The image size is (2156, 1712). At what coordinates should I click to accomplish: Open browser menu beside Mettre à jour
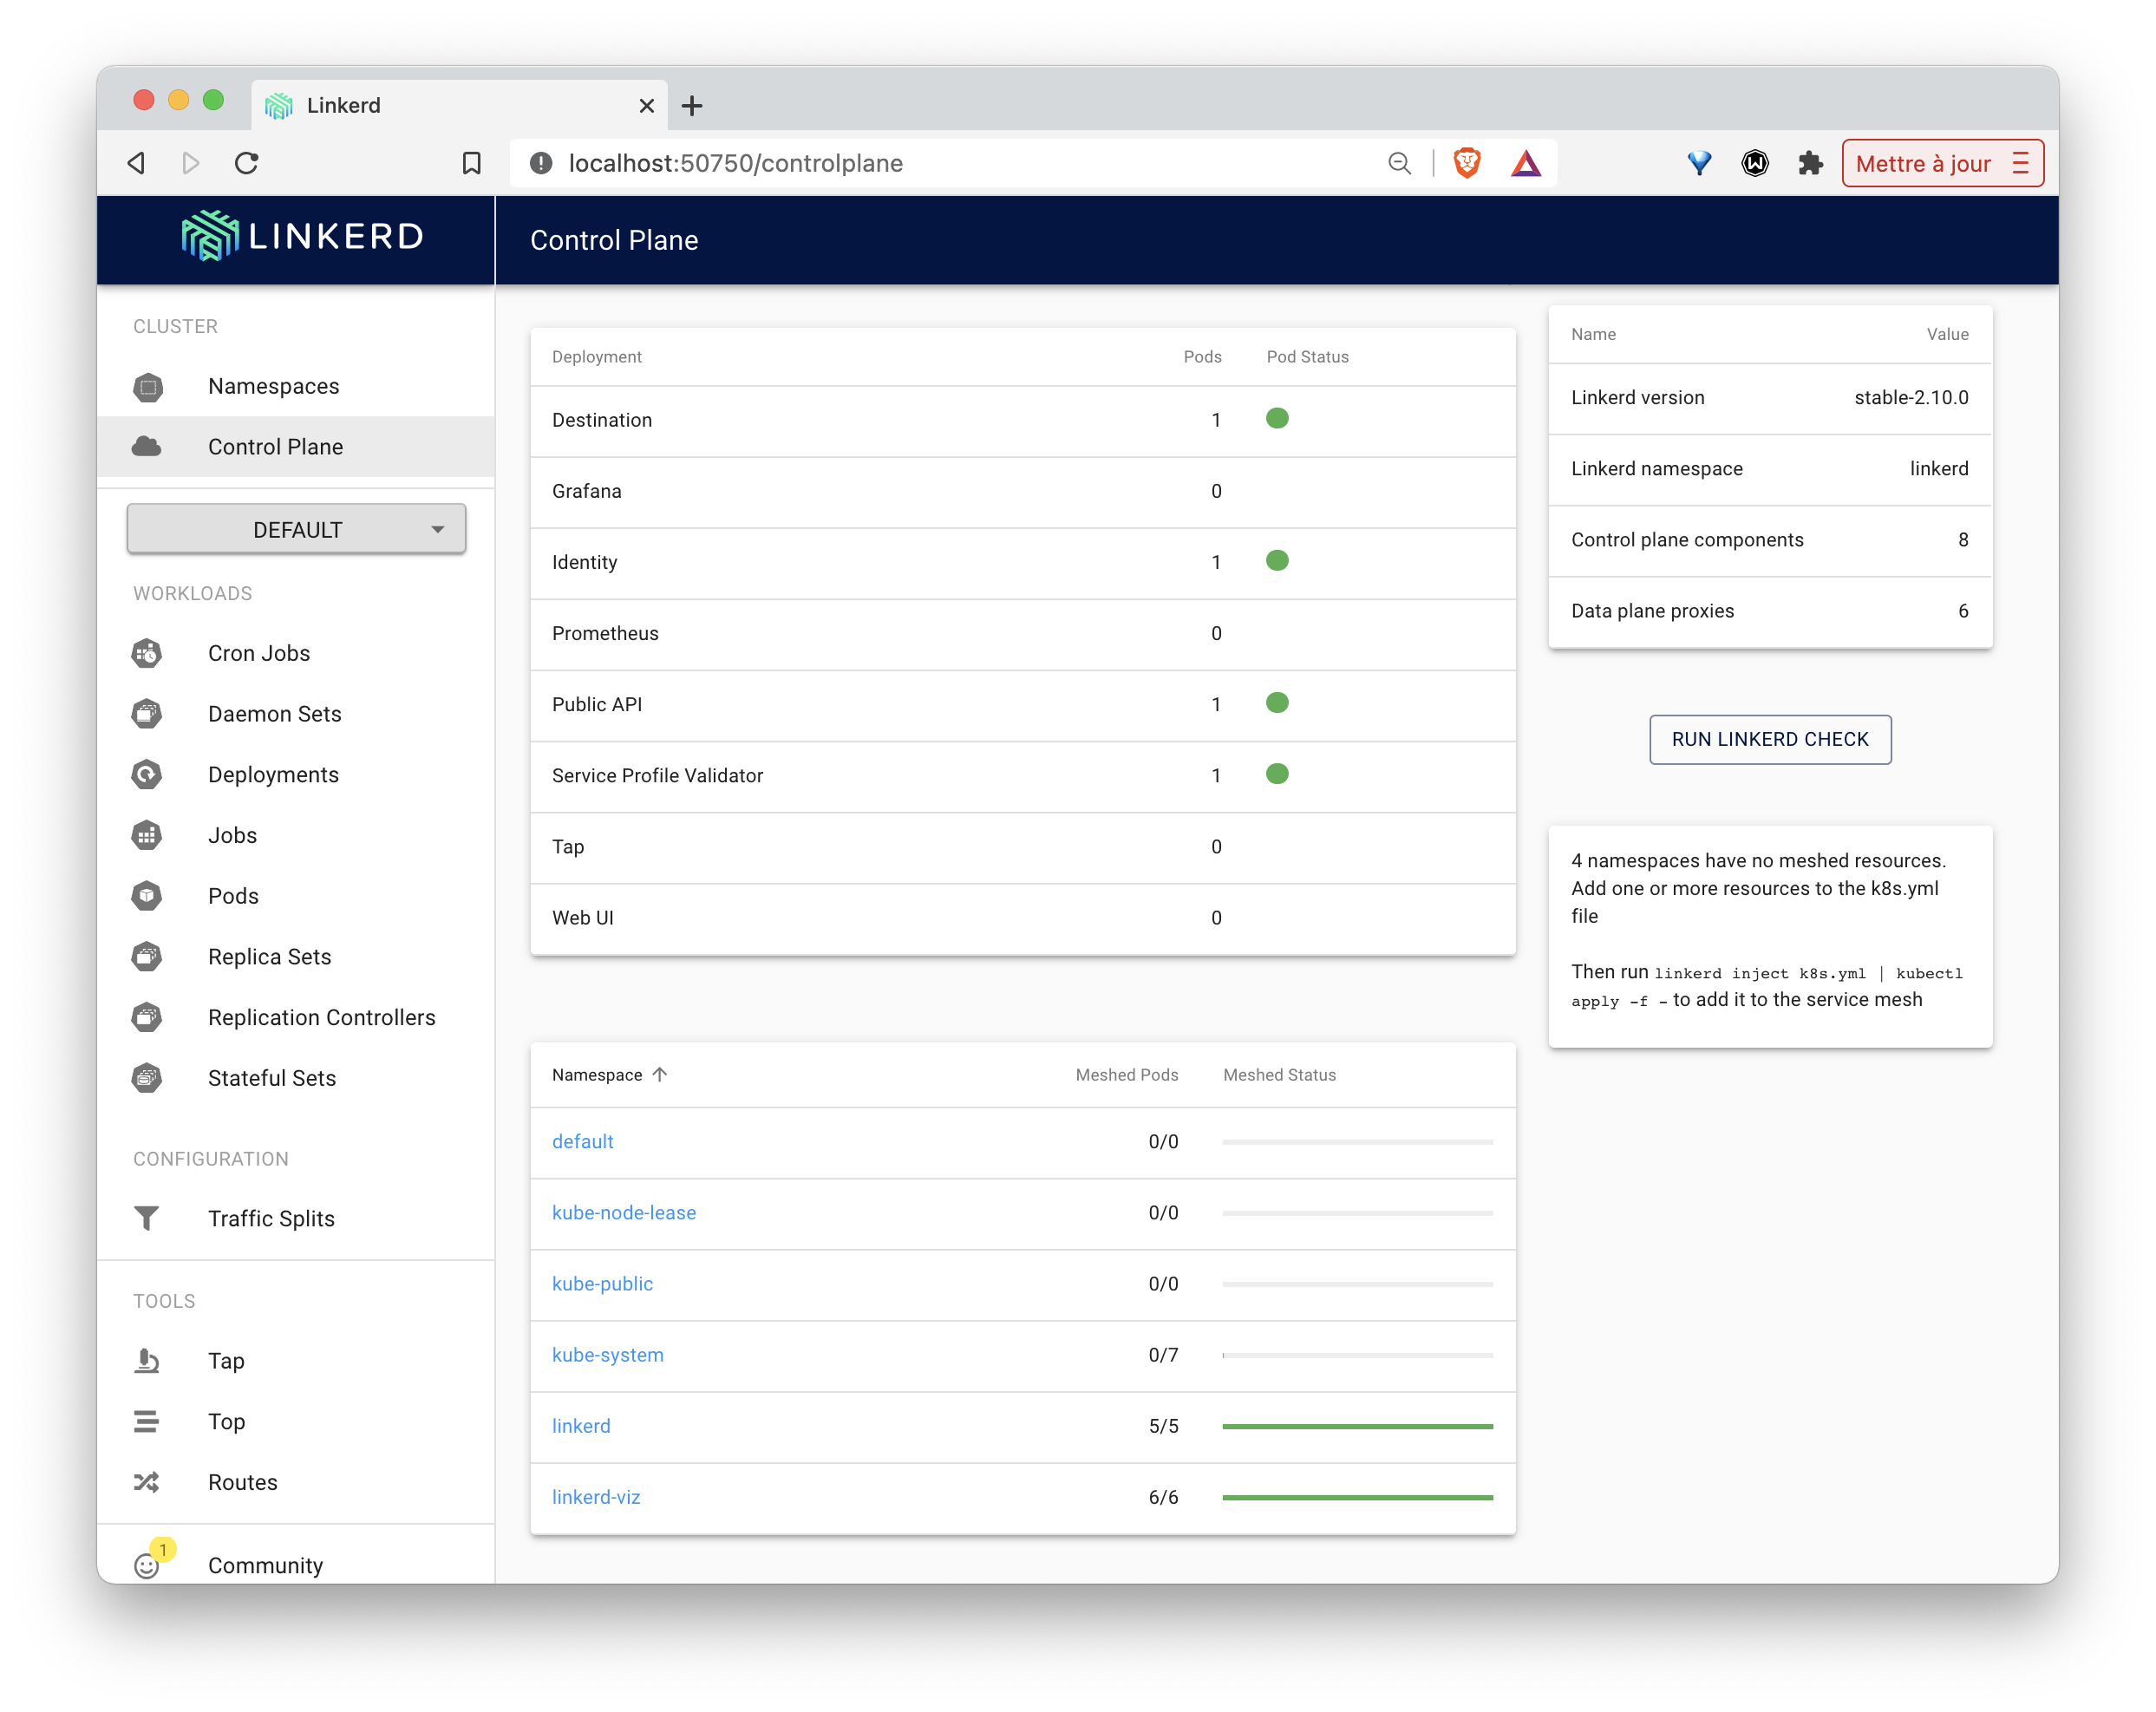(2021, 163)
